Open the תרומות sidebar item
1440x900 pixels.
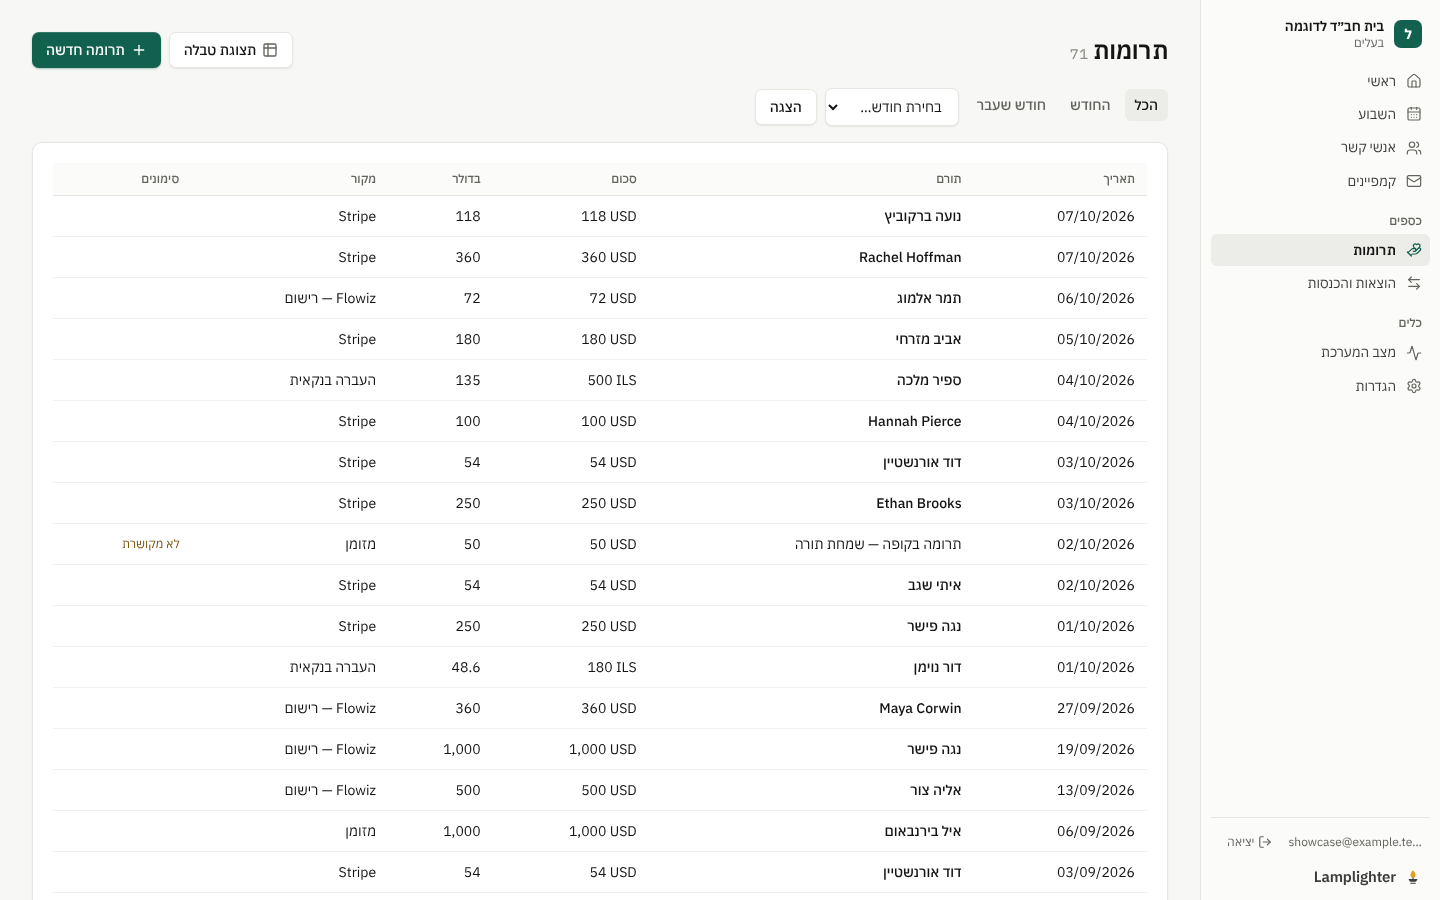click(x=1320, y=250)
